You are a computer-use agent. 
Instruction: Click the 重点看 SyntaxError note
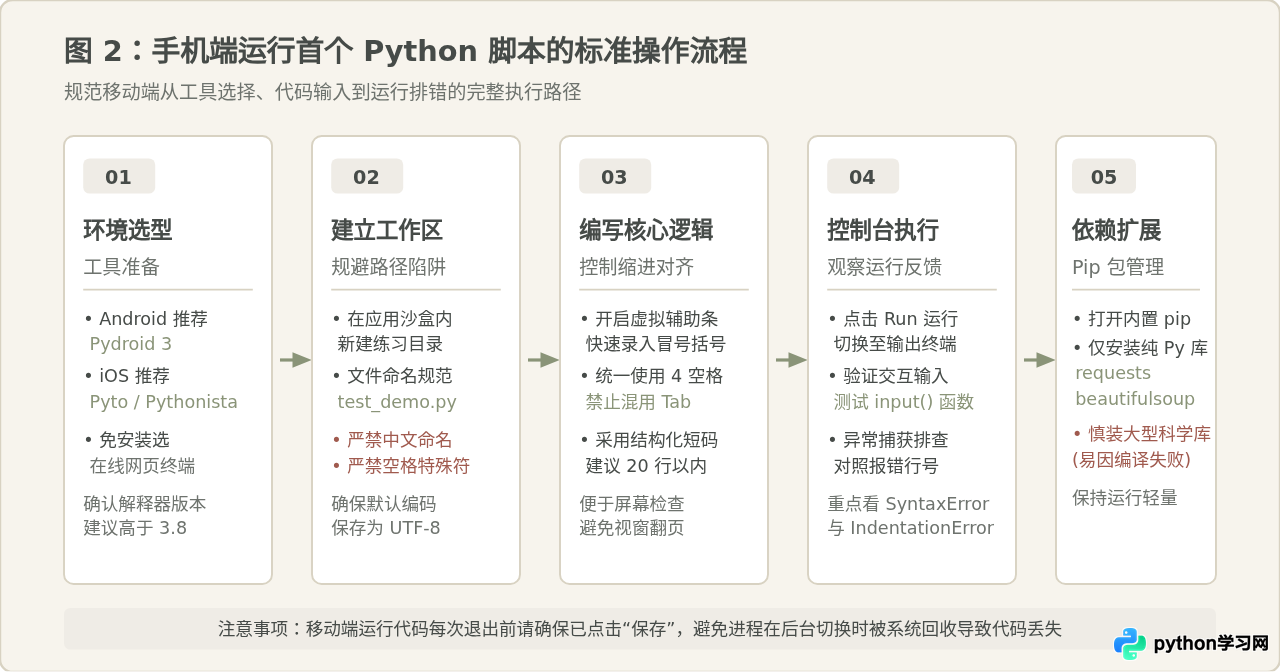(x=909, y=504)
